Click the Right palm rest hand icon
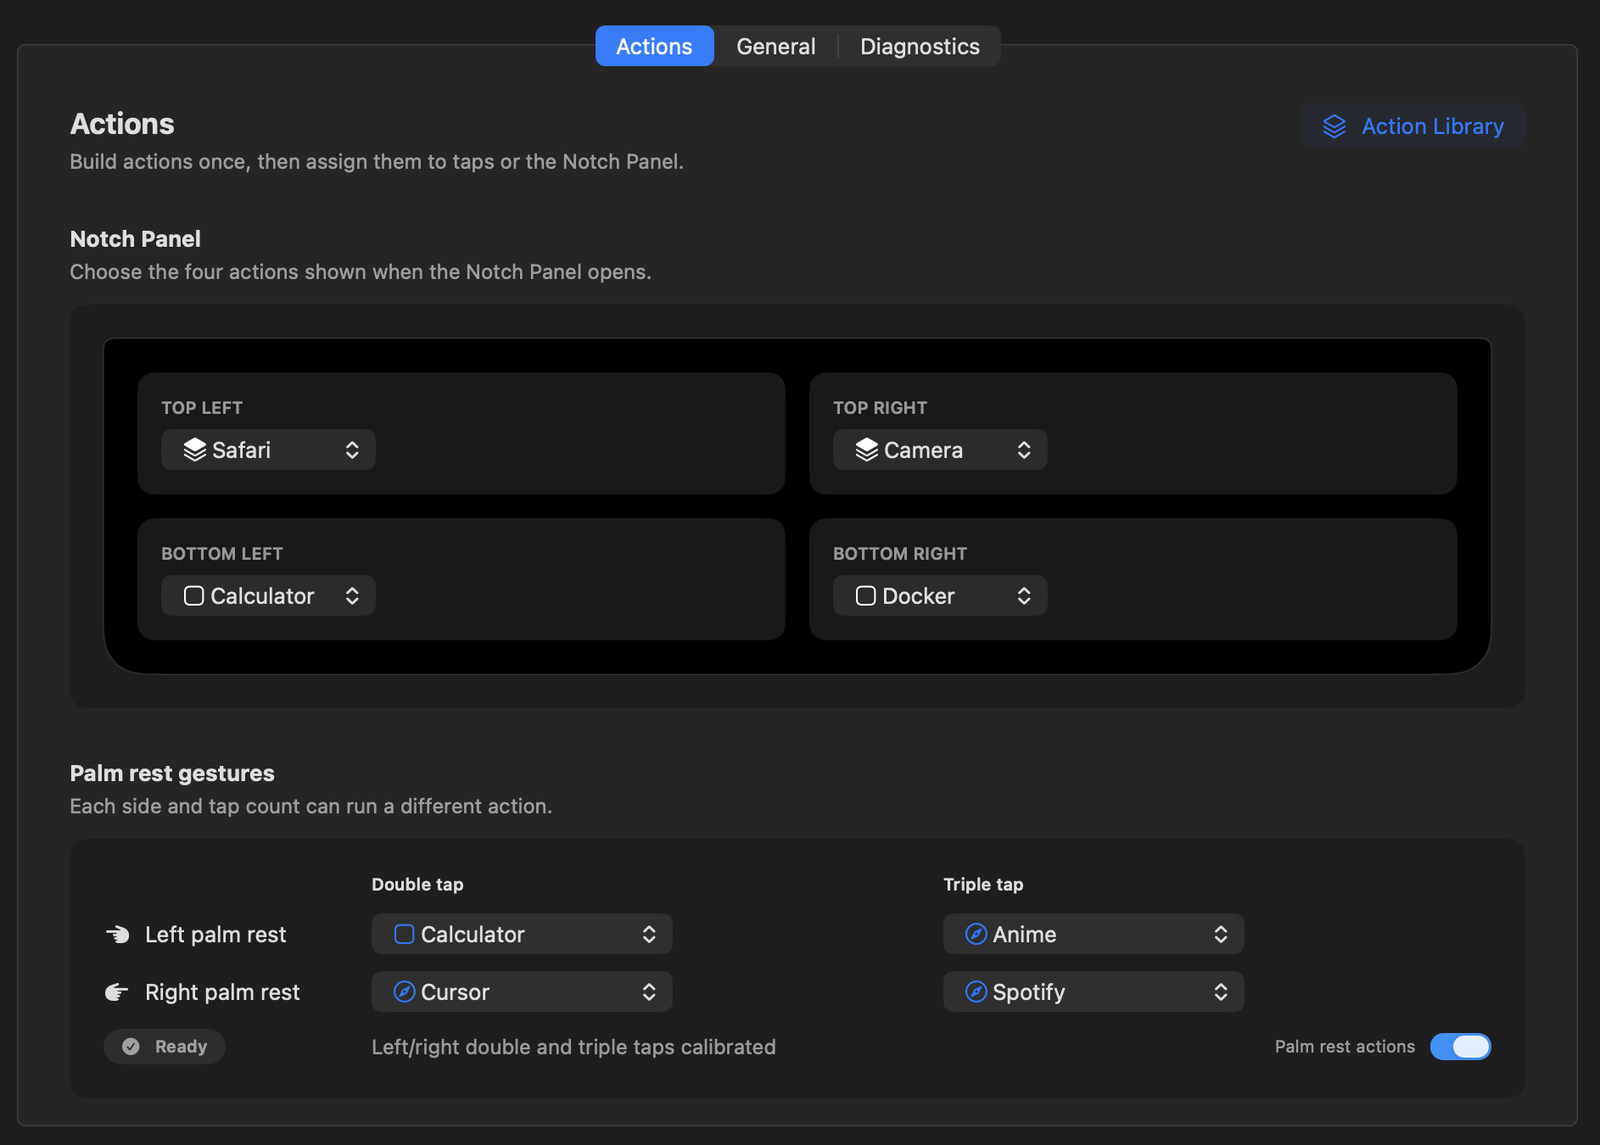Image resolution: width=1600 pixels, height=1145 pixels. [117, 992]
